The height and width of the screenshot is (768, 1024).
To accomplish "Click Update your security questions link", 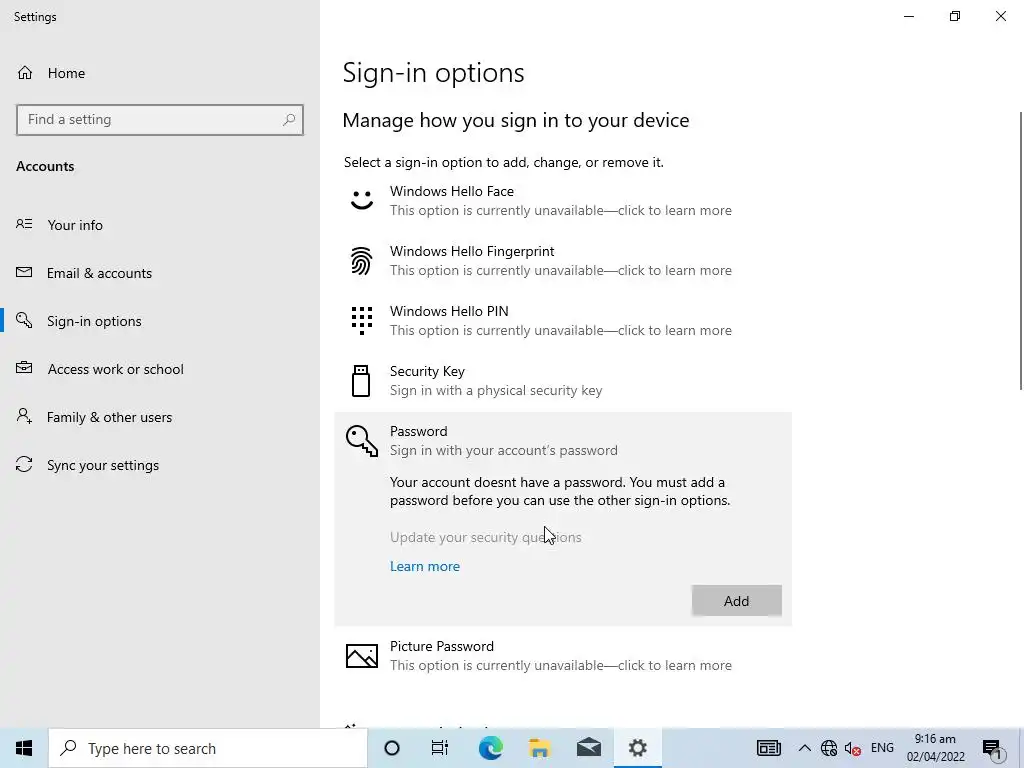I will click(x=485, y=537).
